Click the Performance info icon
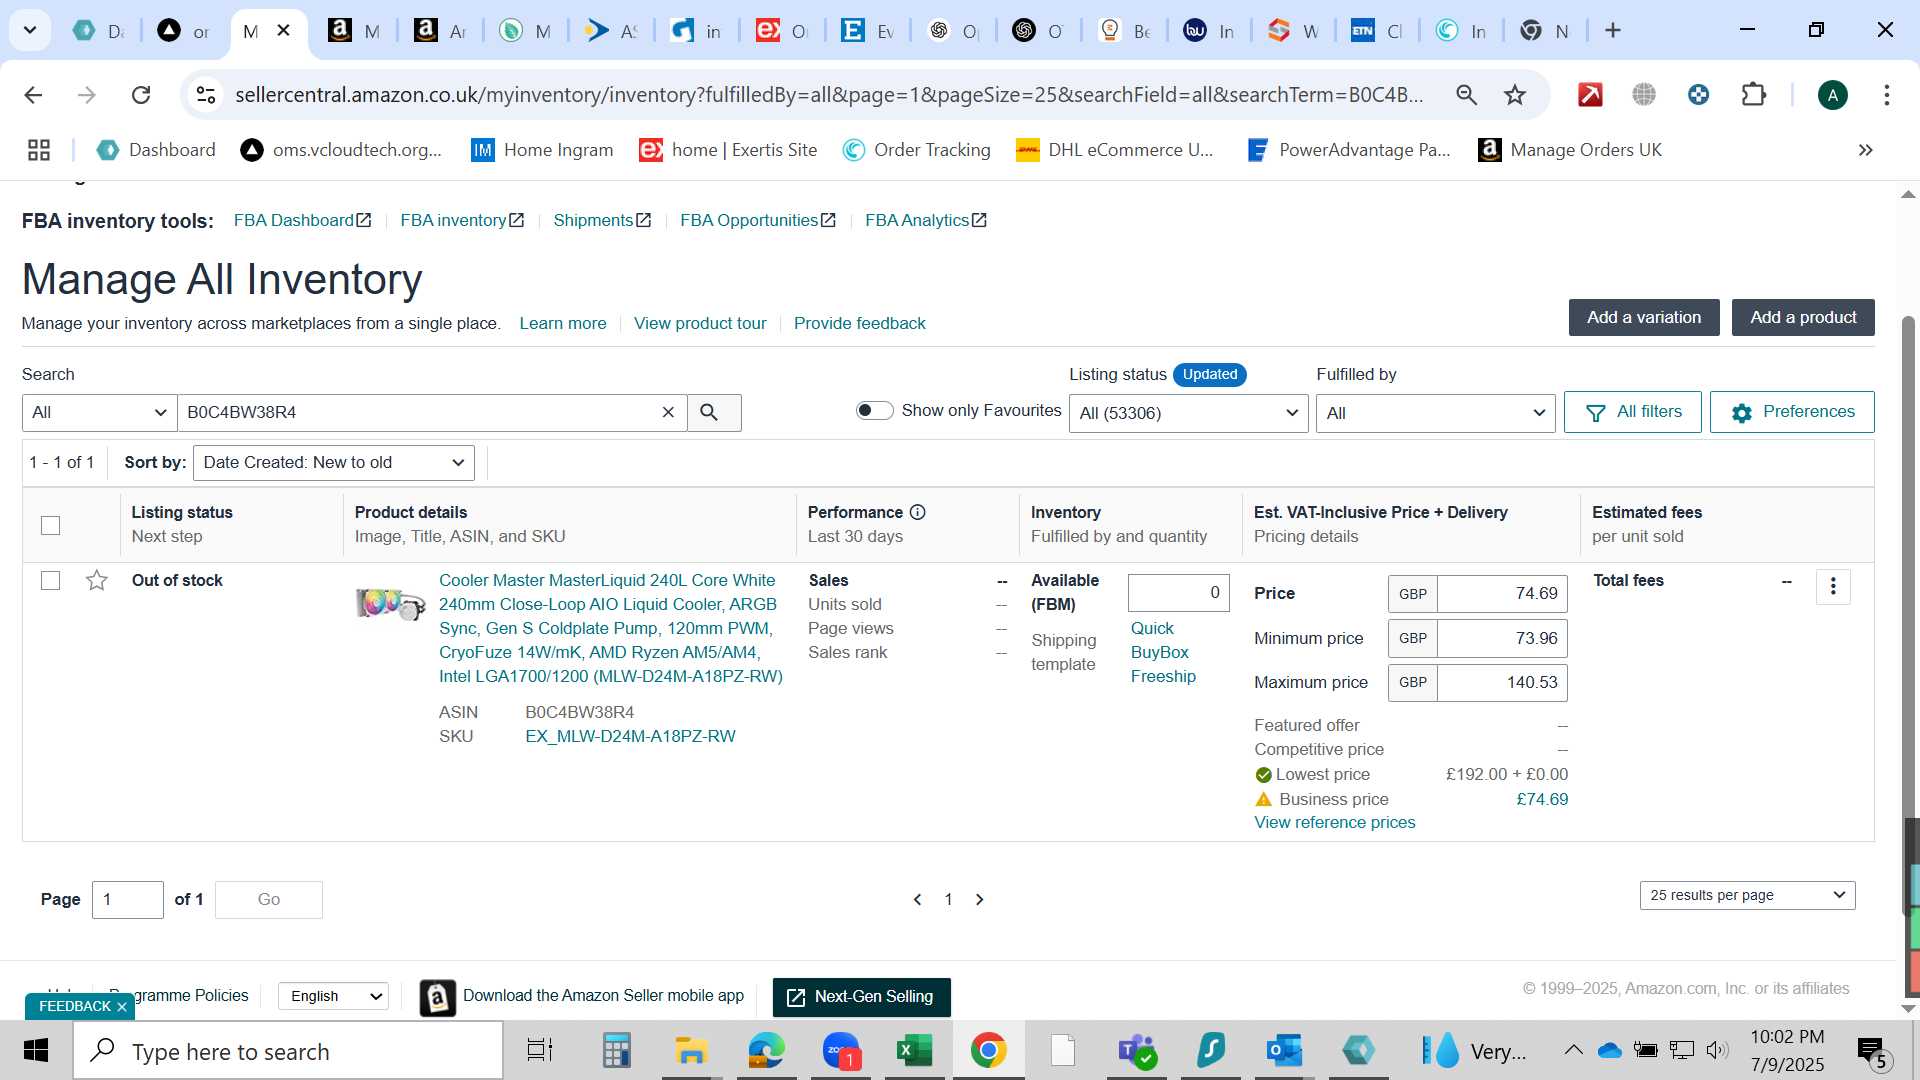Viewport: 1920px width, 1080px height. (917, 512)
